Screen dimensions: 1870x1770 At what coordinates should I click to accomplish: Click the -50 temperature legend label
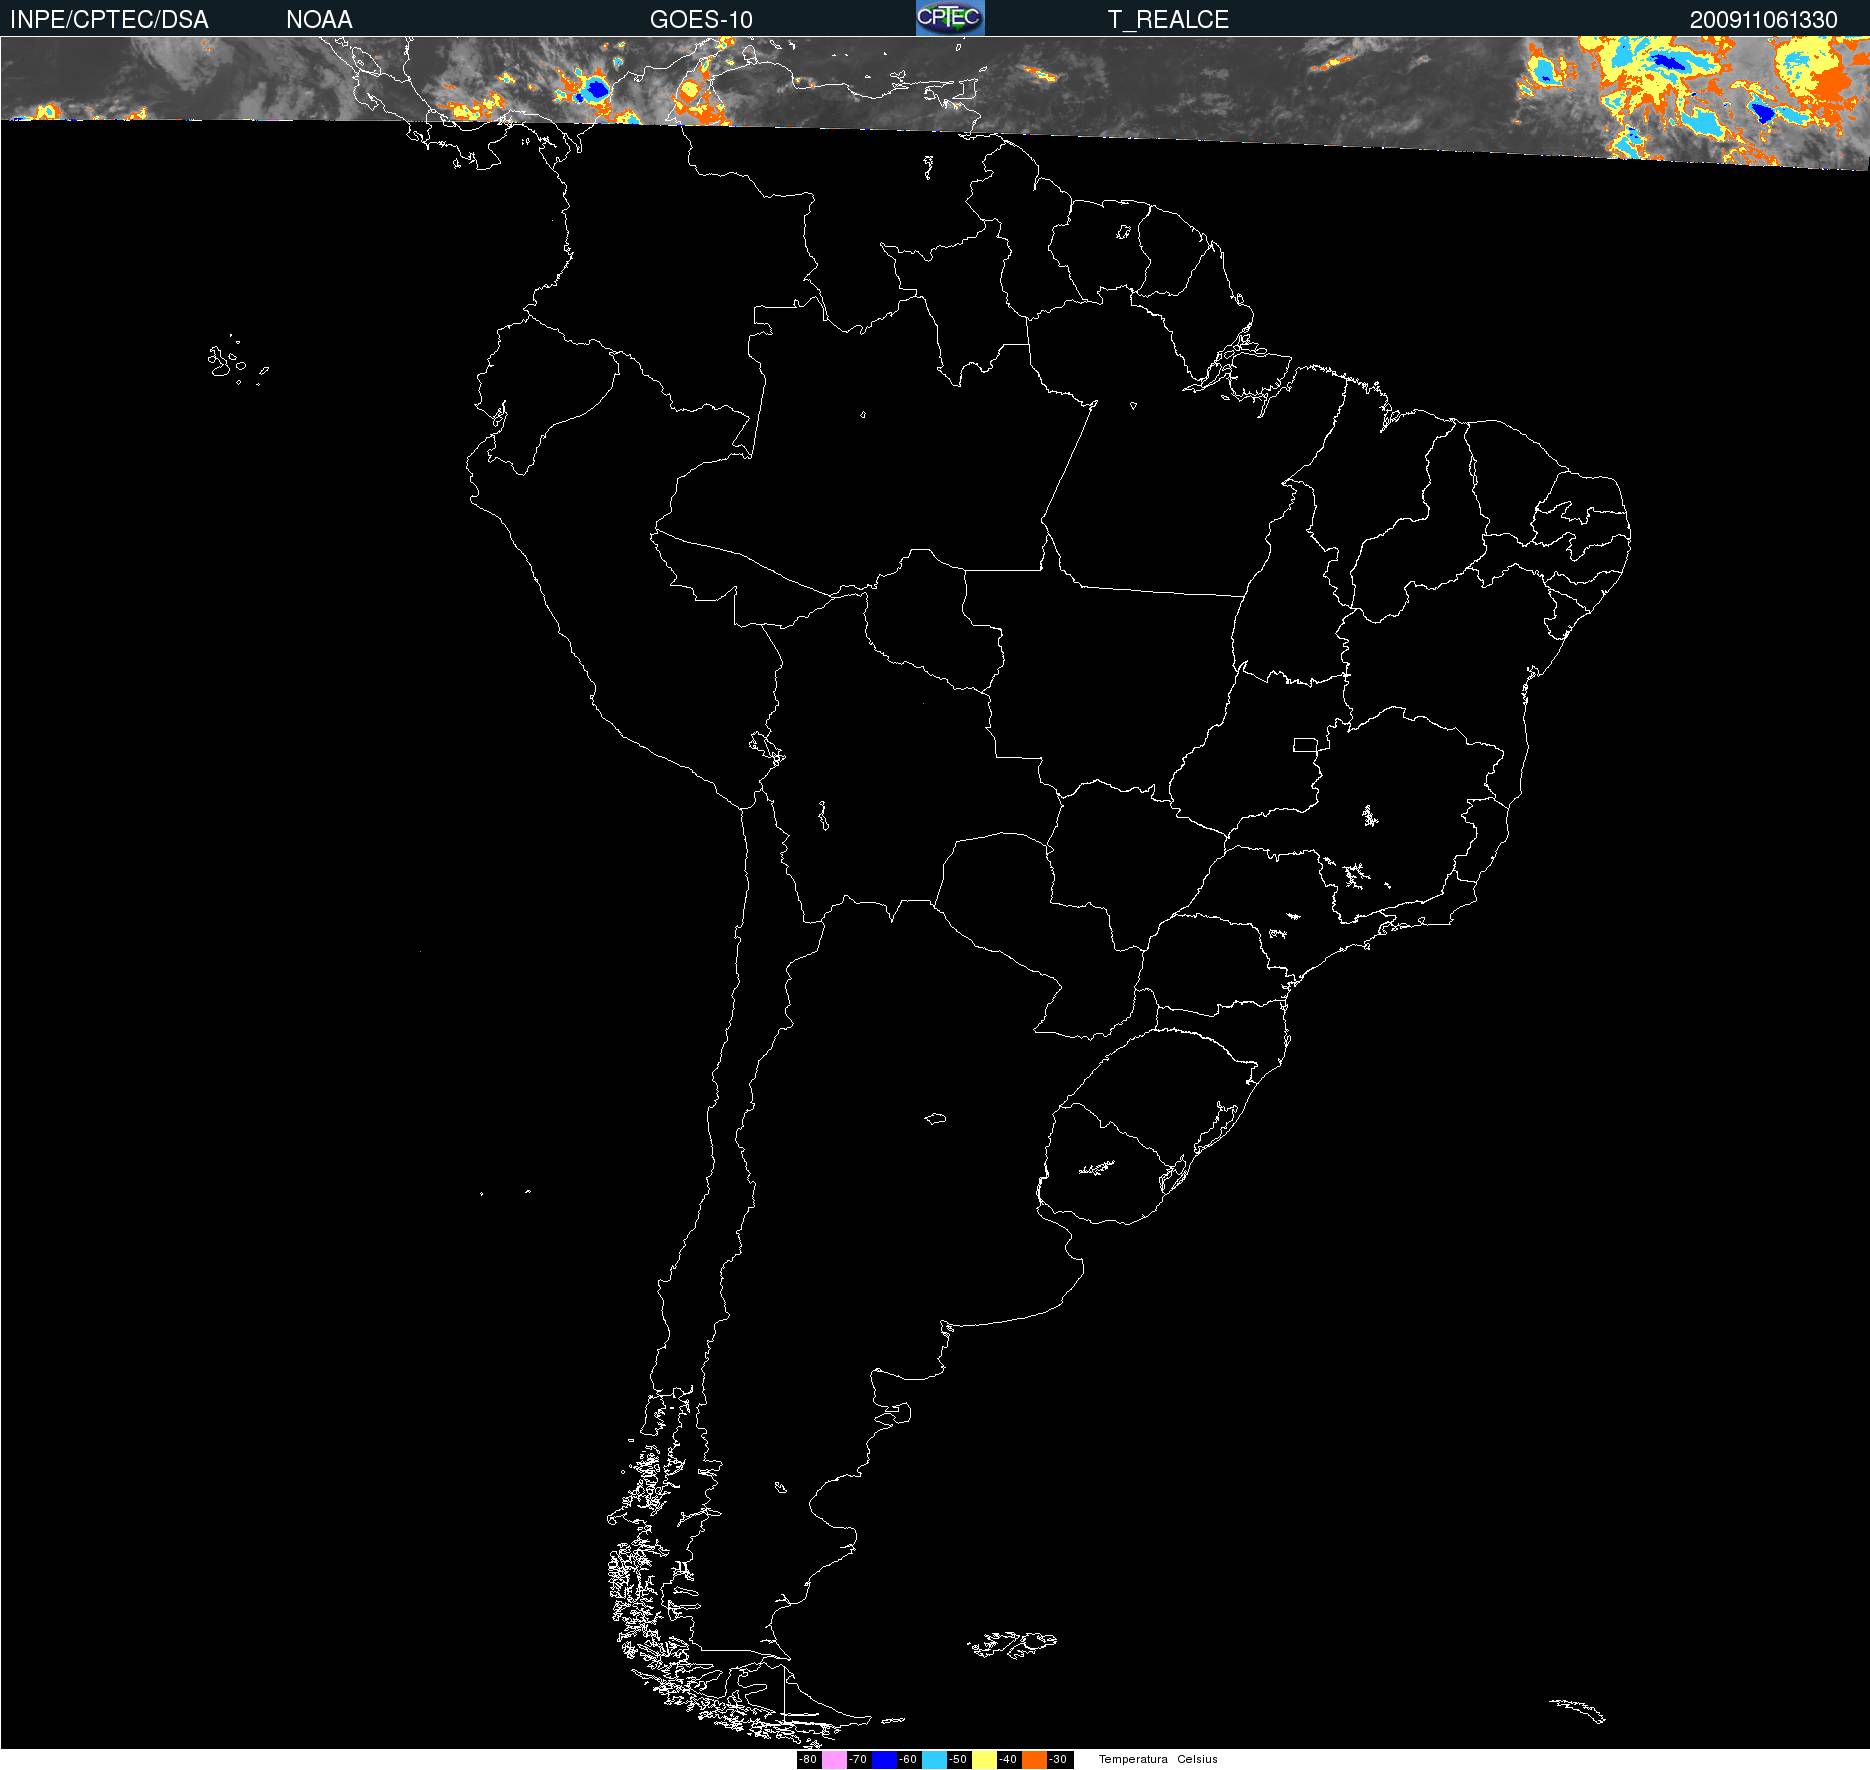pyautogui.click(x=958, y=1760)
